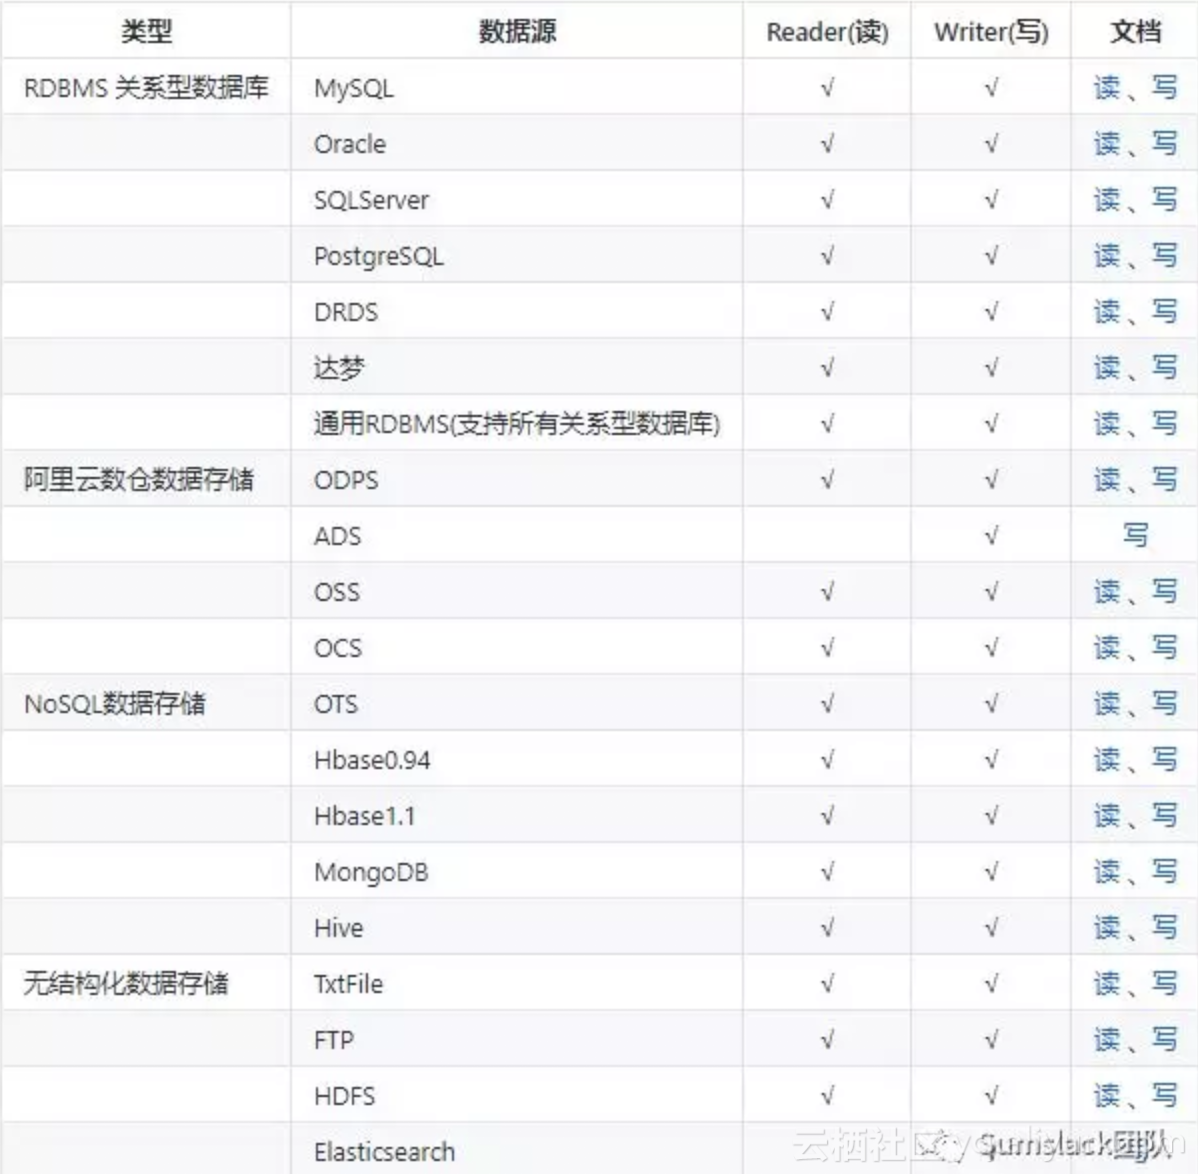Select the HDFS data source cell
The height and width of the screenshot is (1174, 1198).
(x=517, y=1096)
